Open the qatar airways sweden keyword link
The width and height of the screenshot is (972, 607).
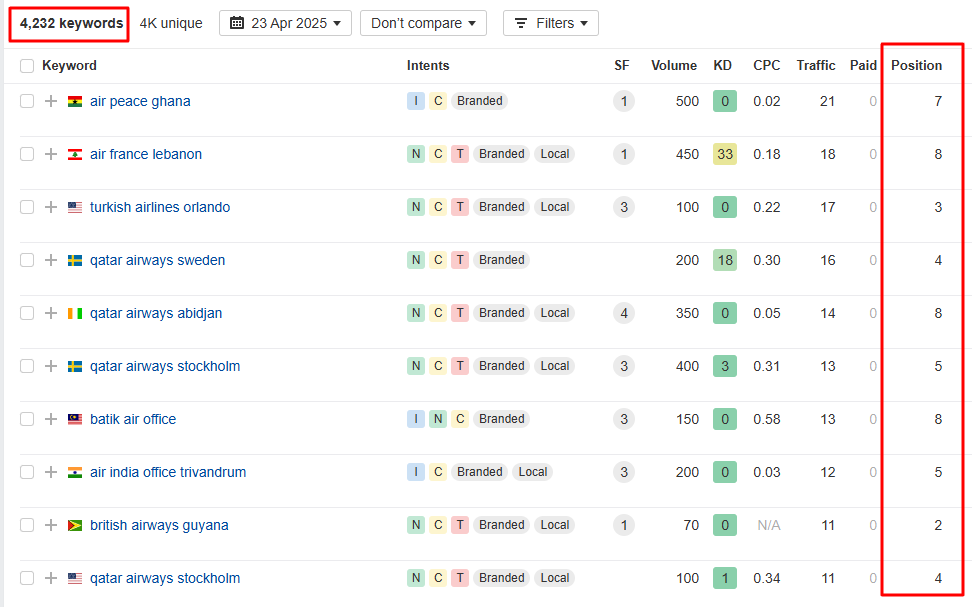(157, 260)
